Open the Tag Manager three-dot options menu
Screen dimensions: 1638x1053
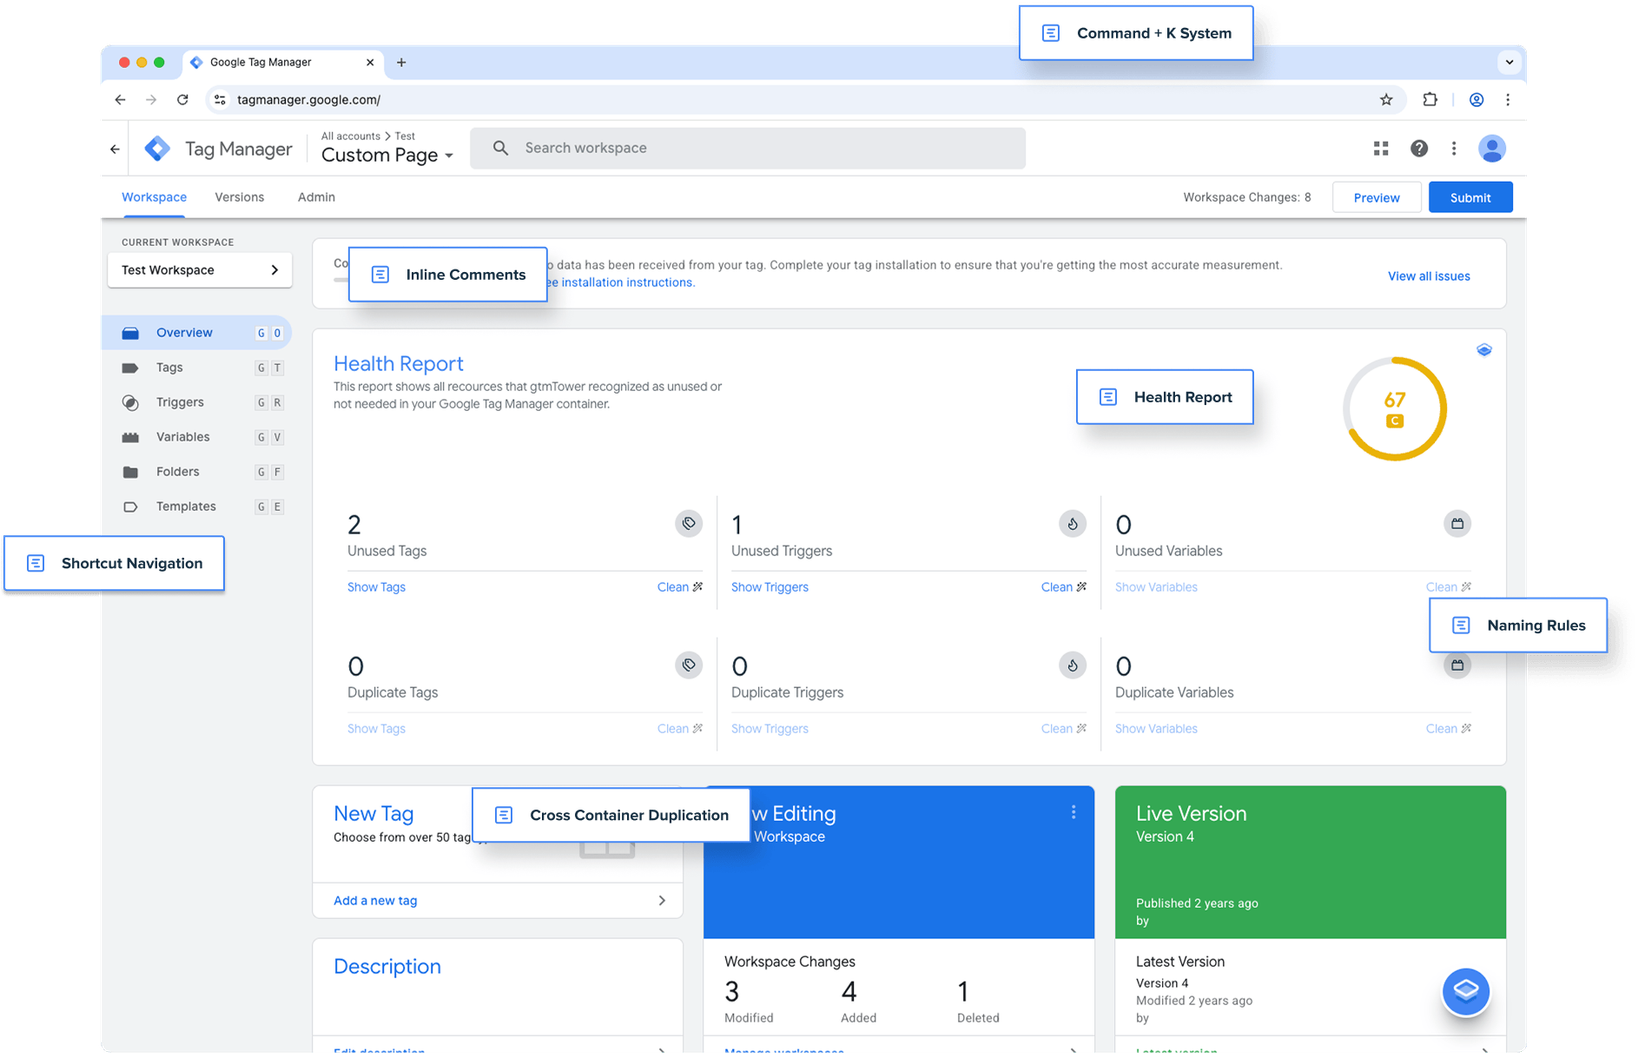1454,148
